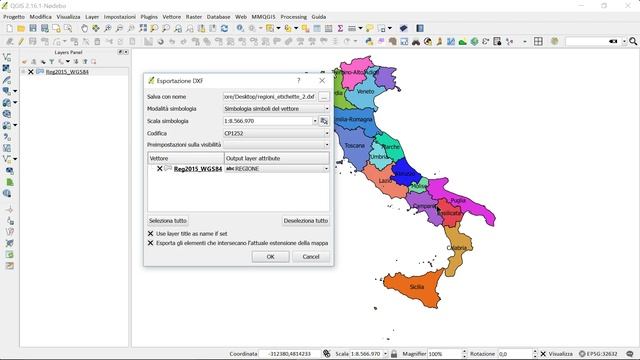Click the Coordinata field in status bar
The width and height of the screenshot is (640, 360).
click(290, 354)
